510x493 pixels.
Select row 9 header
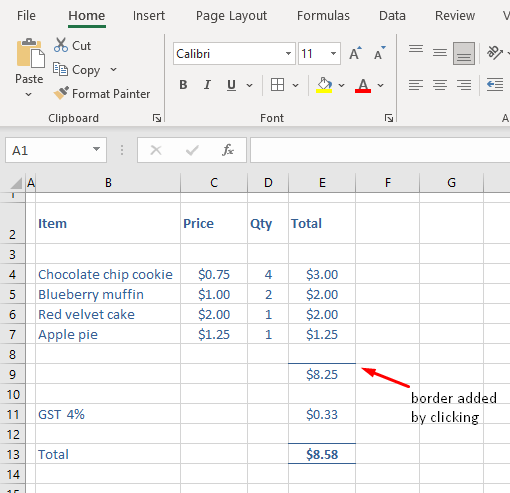(x=13, y=374)
